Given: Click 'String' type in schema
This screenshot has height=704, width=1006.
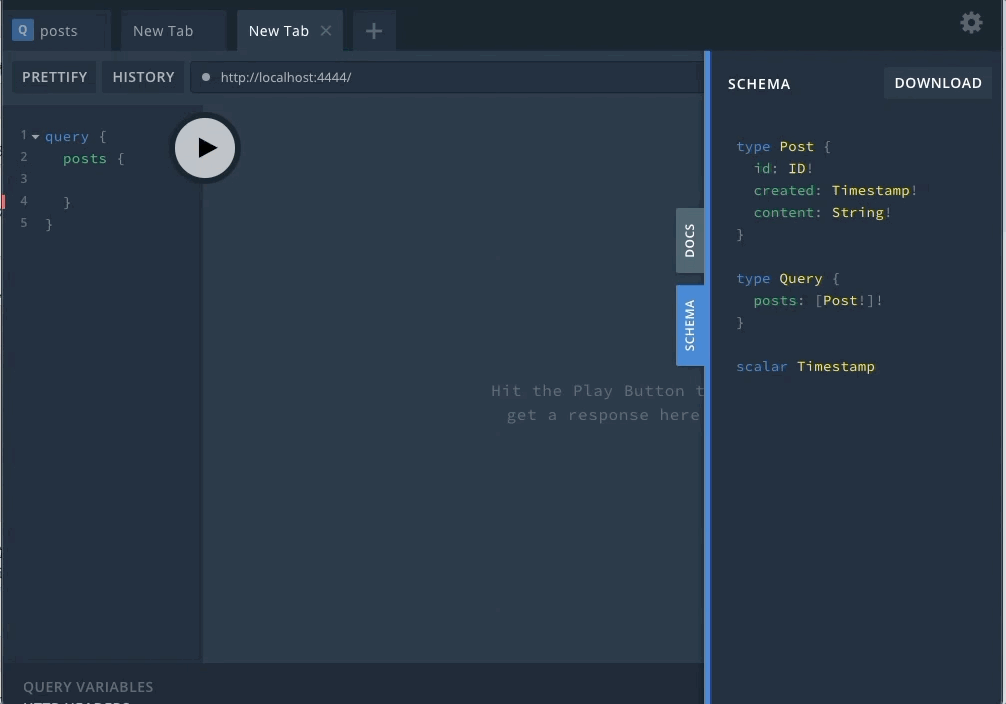Looking at the screenshot, I should [858, 212].
